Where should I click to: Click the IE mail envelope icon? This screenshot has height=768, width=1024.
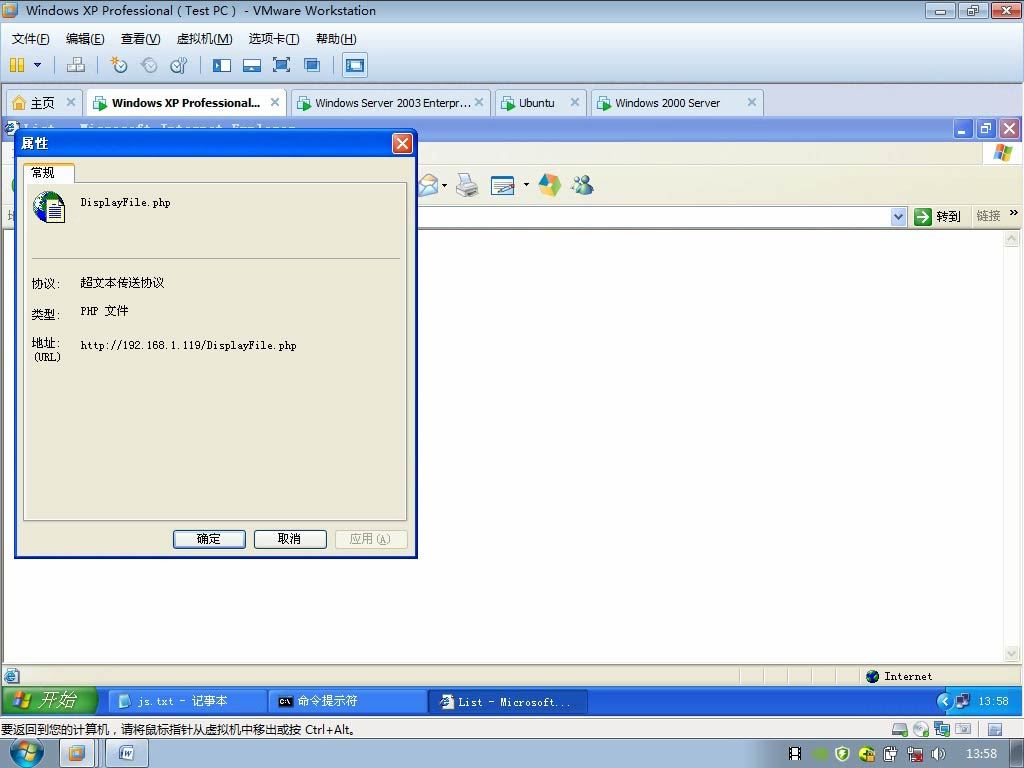coord(428,185)
